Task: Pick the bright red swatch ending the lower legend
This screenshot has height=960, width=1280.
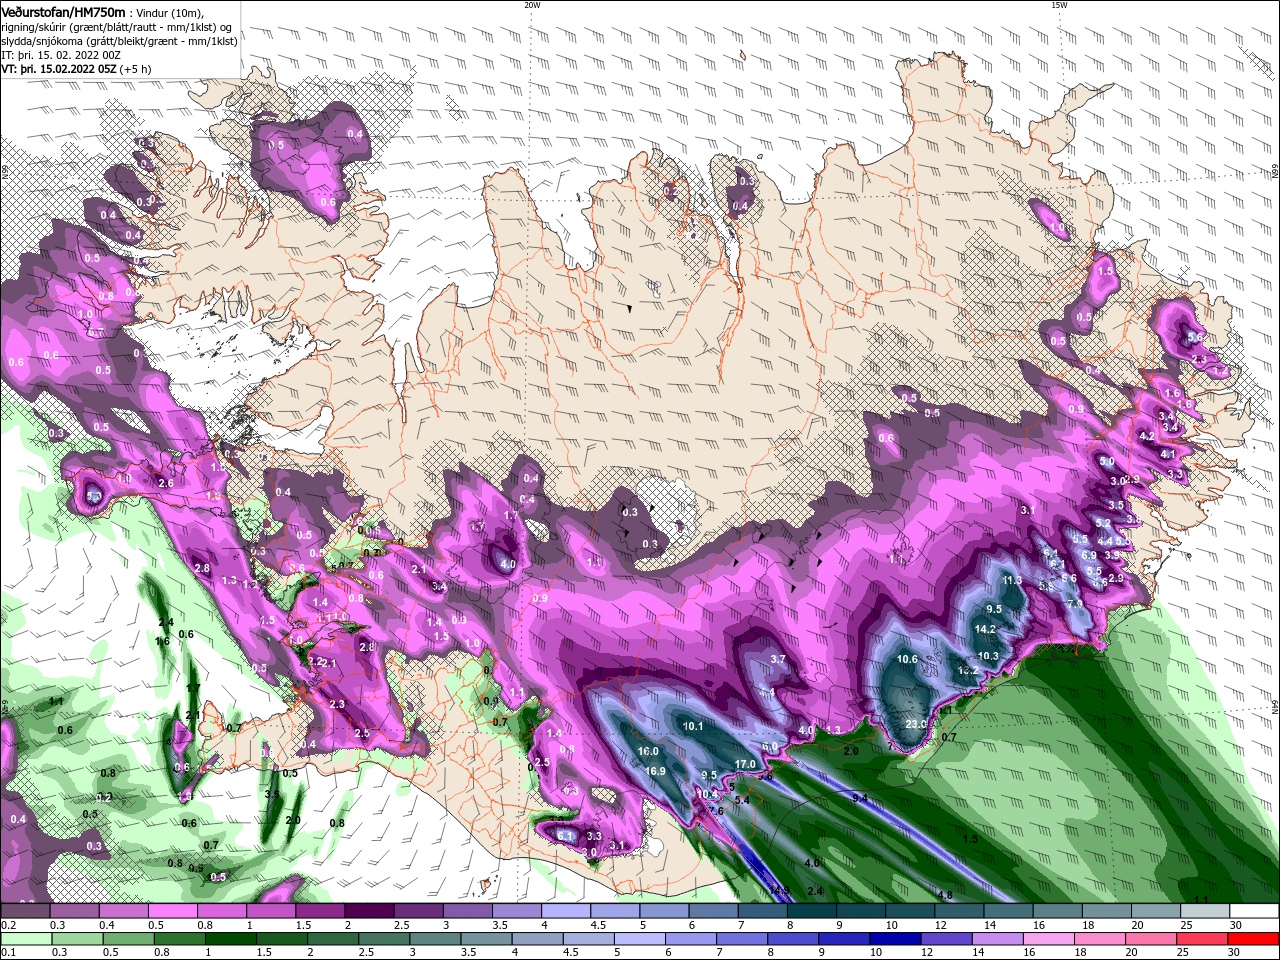Action: (x=1254, y=939)
